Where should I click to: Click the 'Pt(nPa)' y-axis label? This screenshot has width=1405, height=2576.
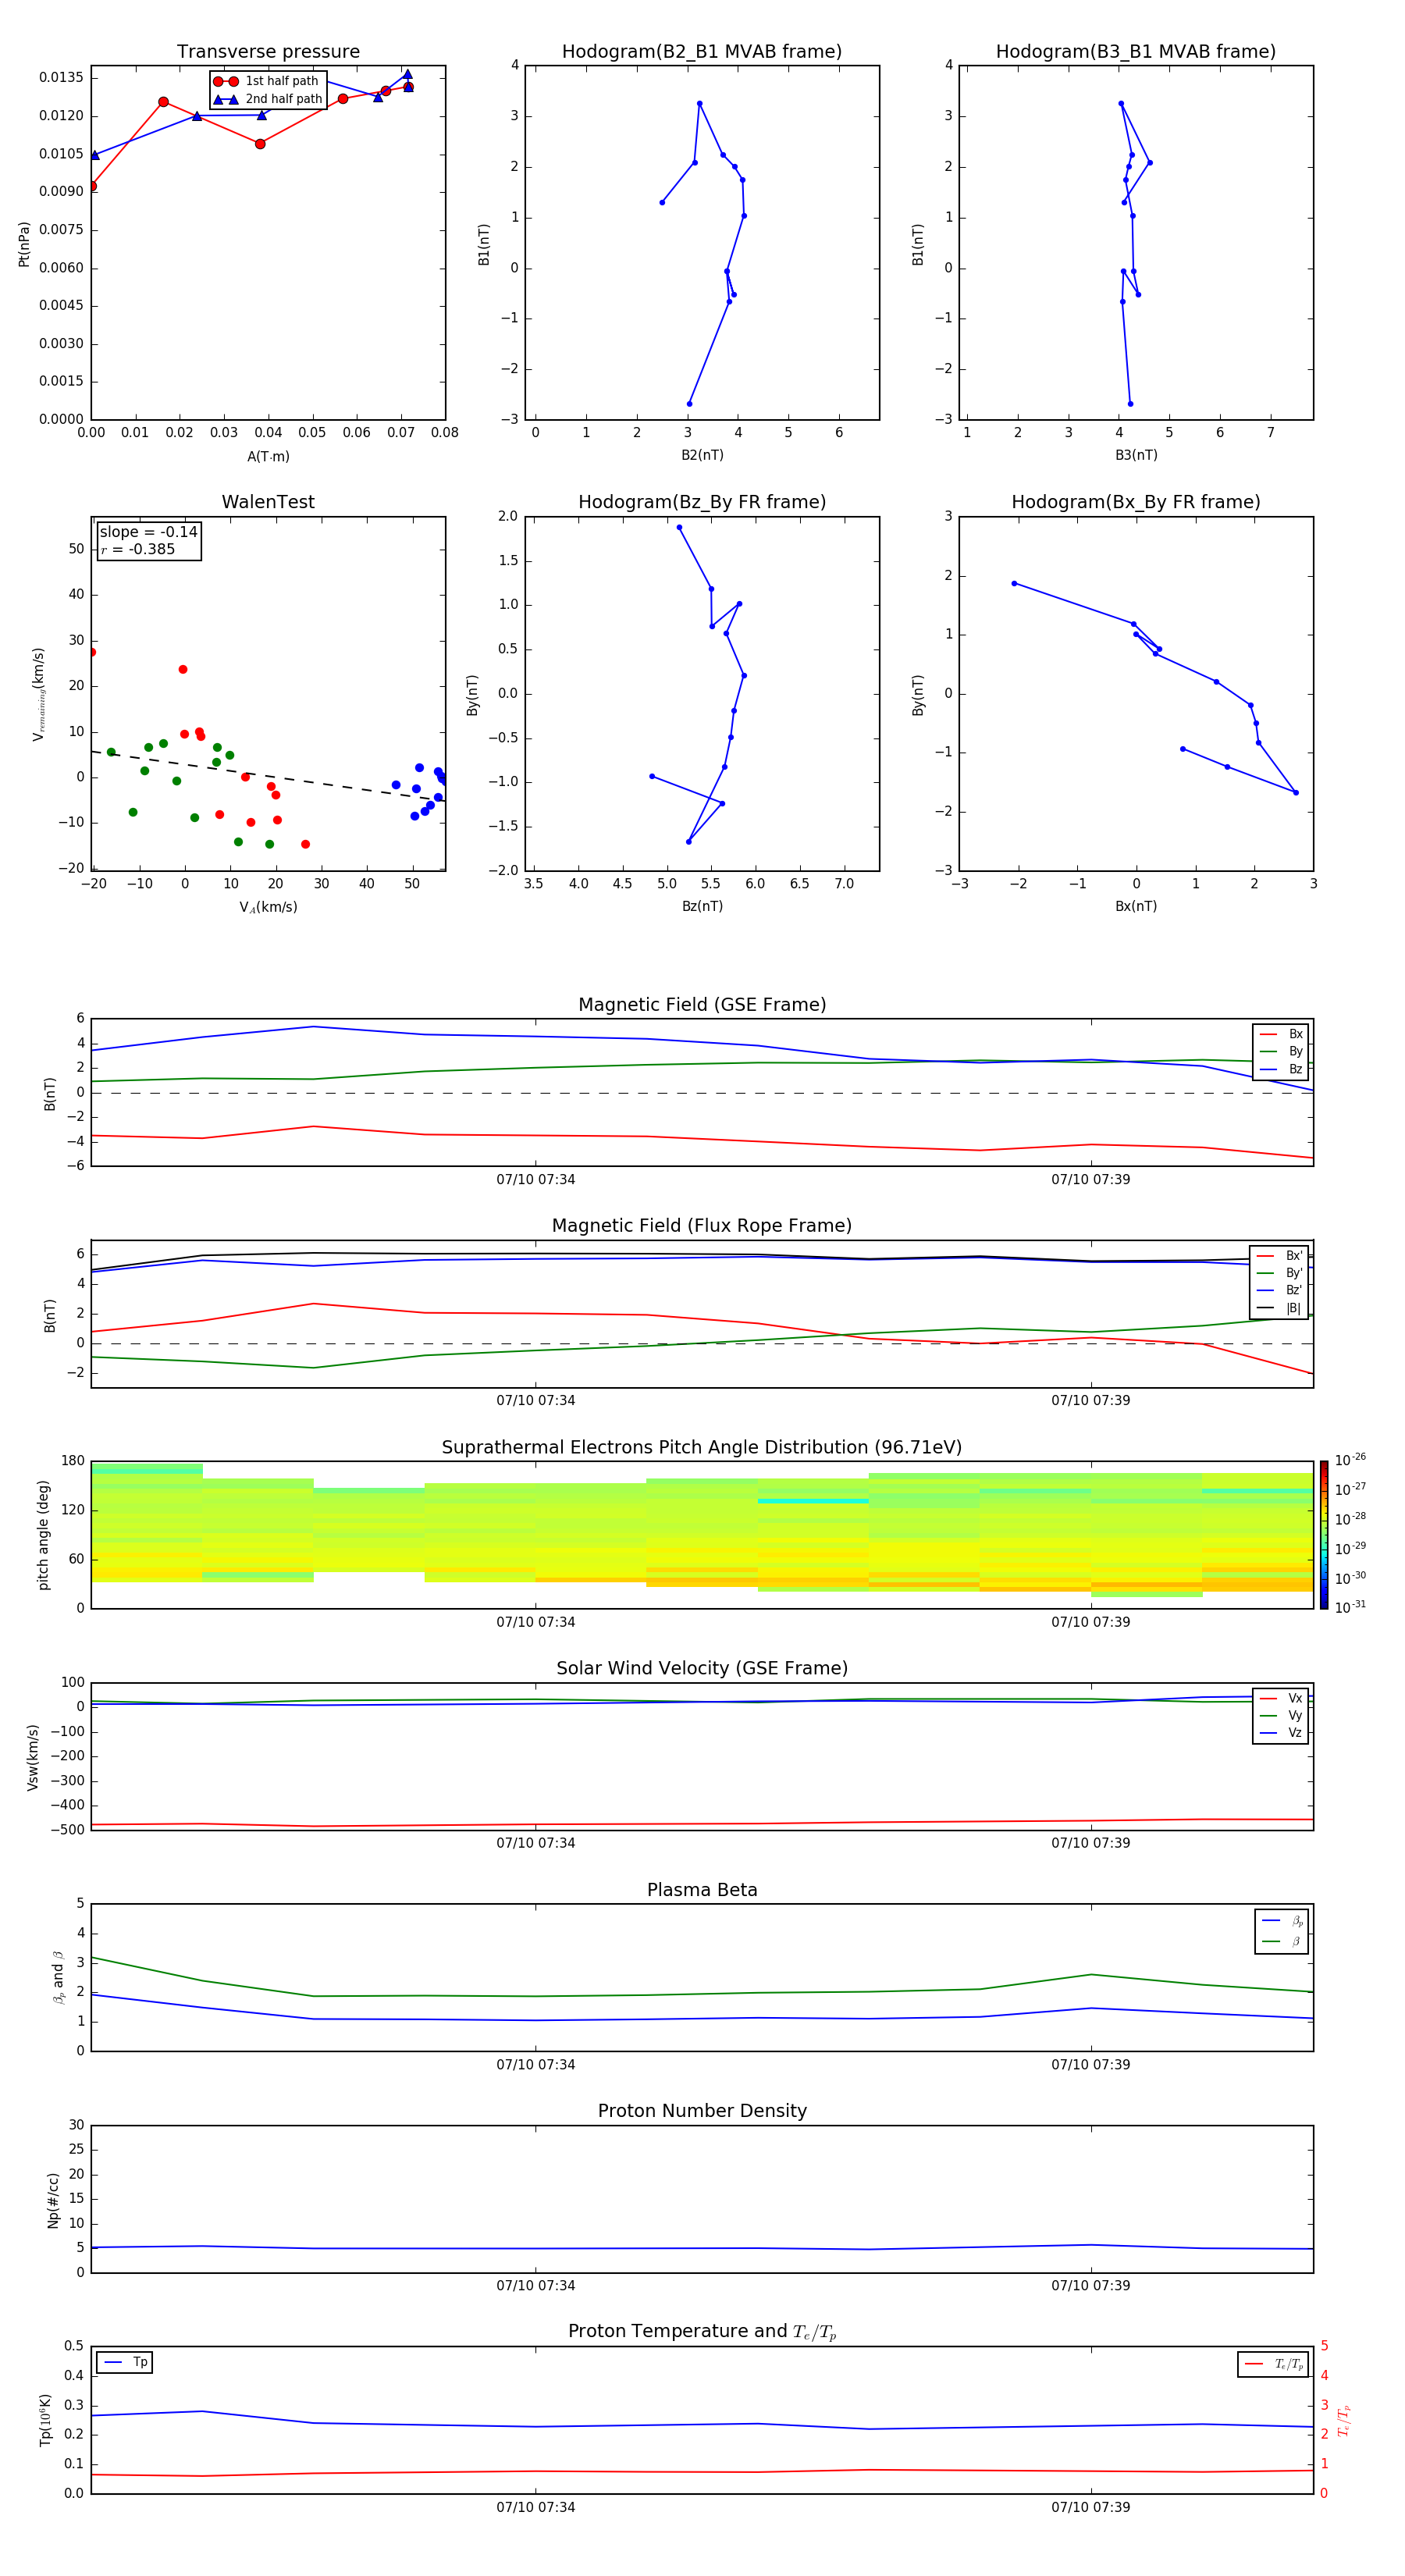(x=24, y=244)
